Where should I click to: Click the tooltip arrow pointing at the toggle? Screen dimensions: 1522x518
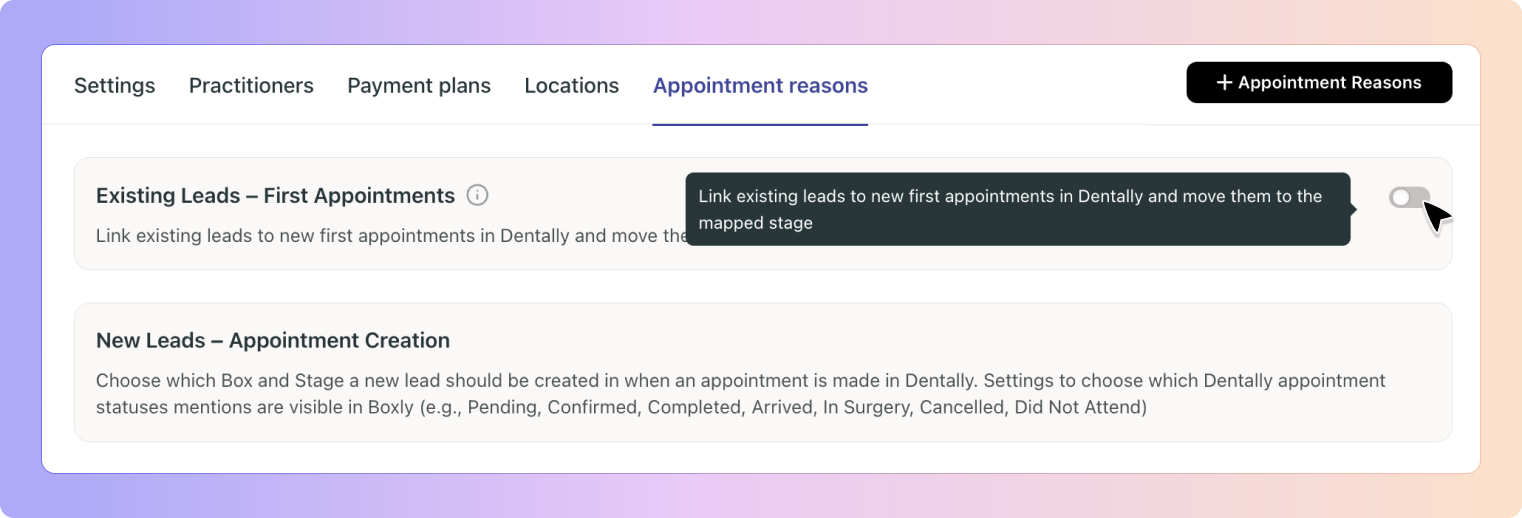1354,209
